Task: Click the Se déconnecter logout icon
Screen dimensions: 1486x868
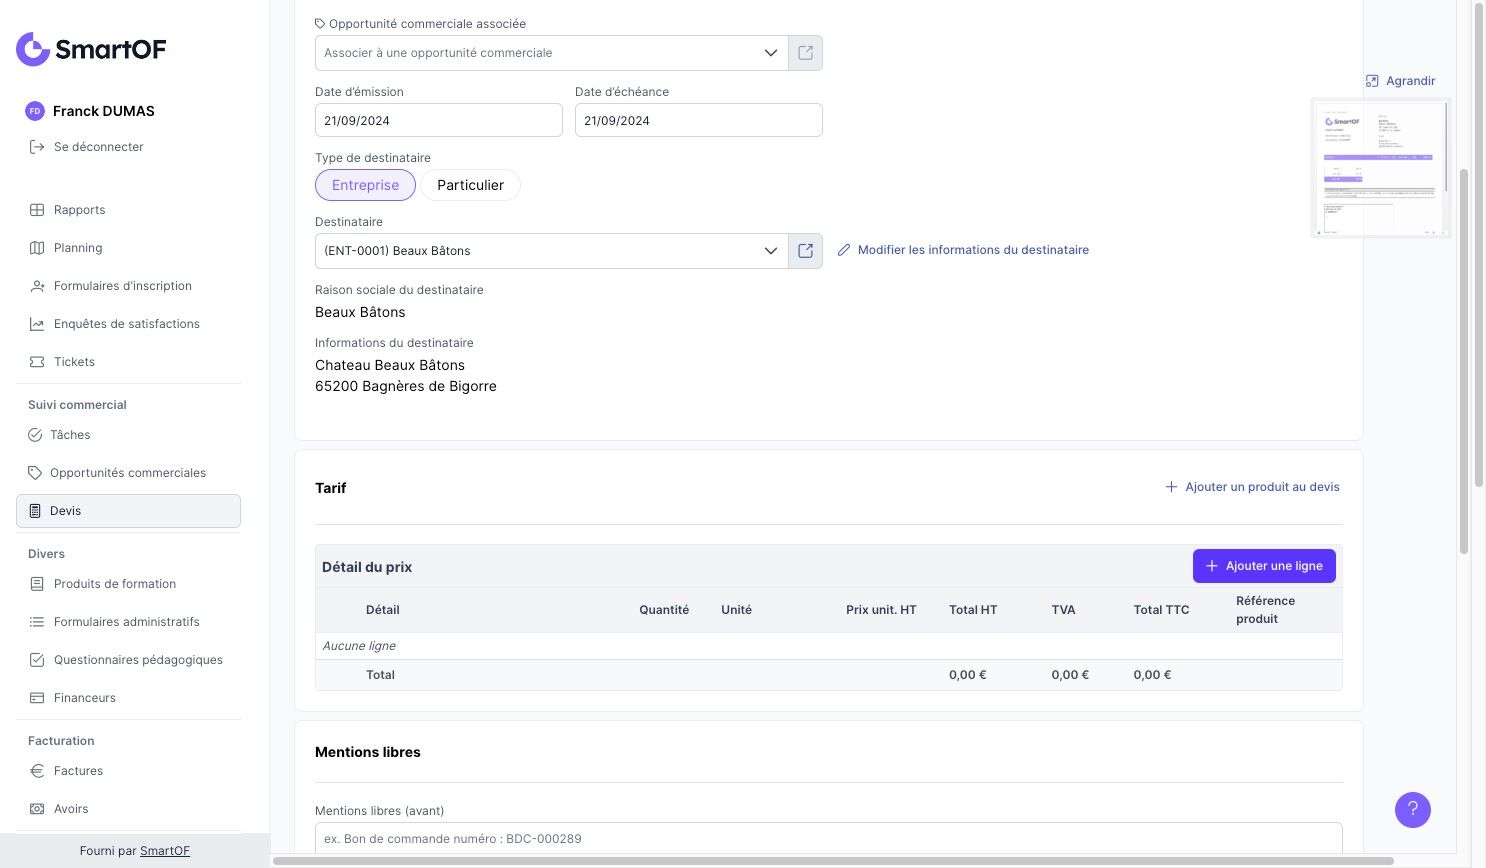Action: click(37, 147)
